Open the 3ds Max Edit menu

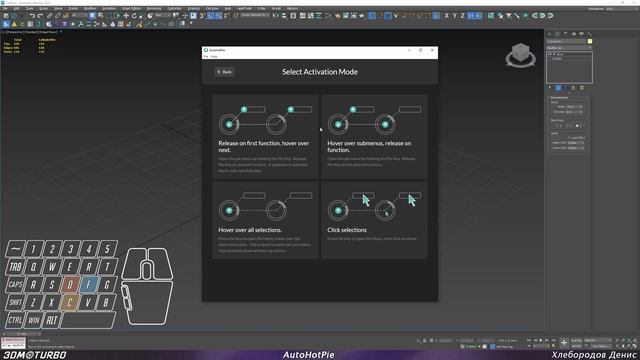tap(17, 8)
